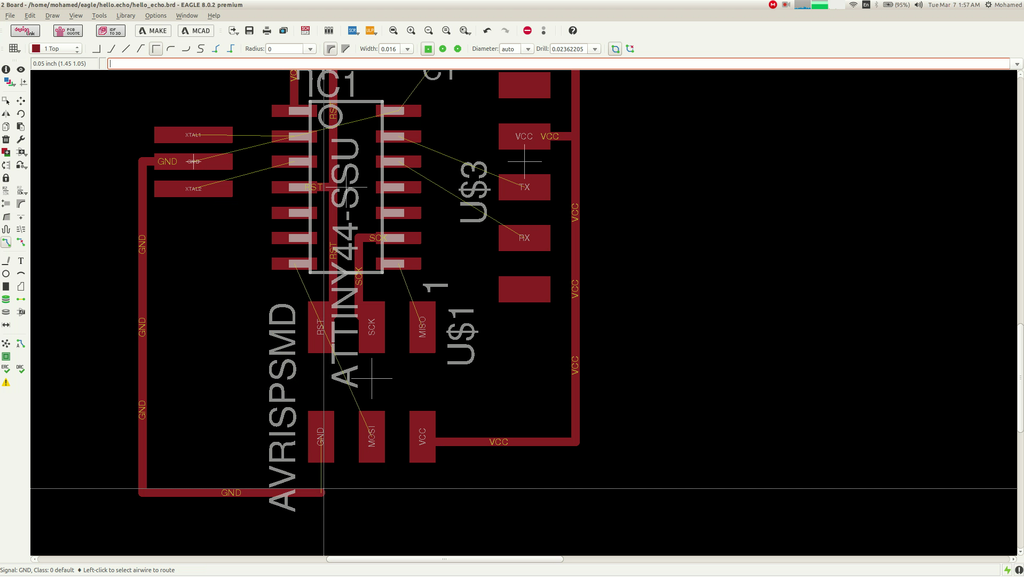Select the Ripup tool

[x=21, y=242]
